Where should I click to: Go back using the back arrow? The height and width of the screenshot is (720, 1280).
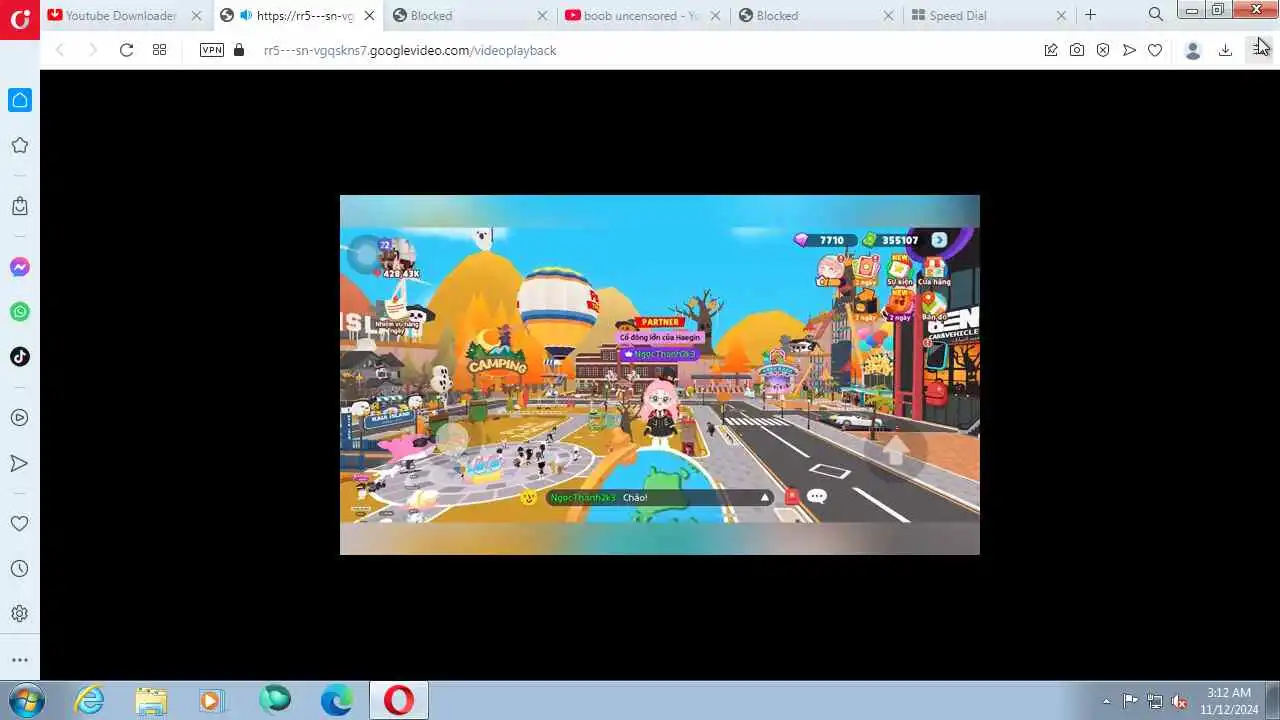(x=60, y=50)
